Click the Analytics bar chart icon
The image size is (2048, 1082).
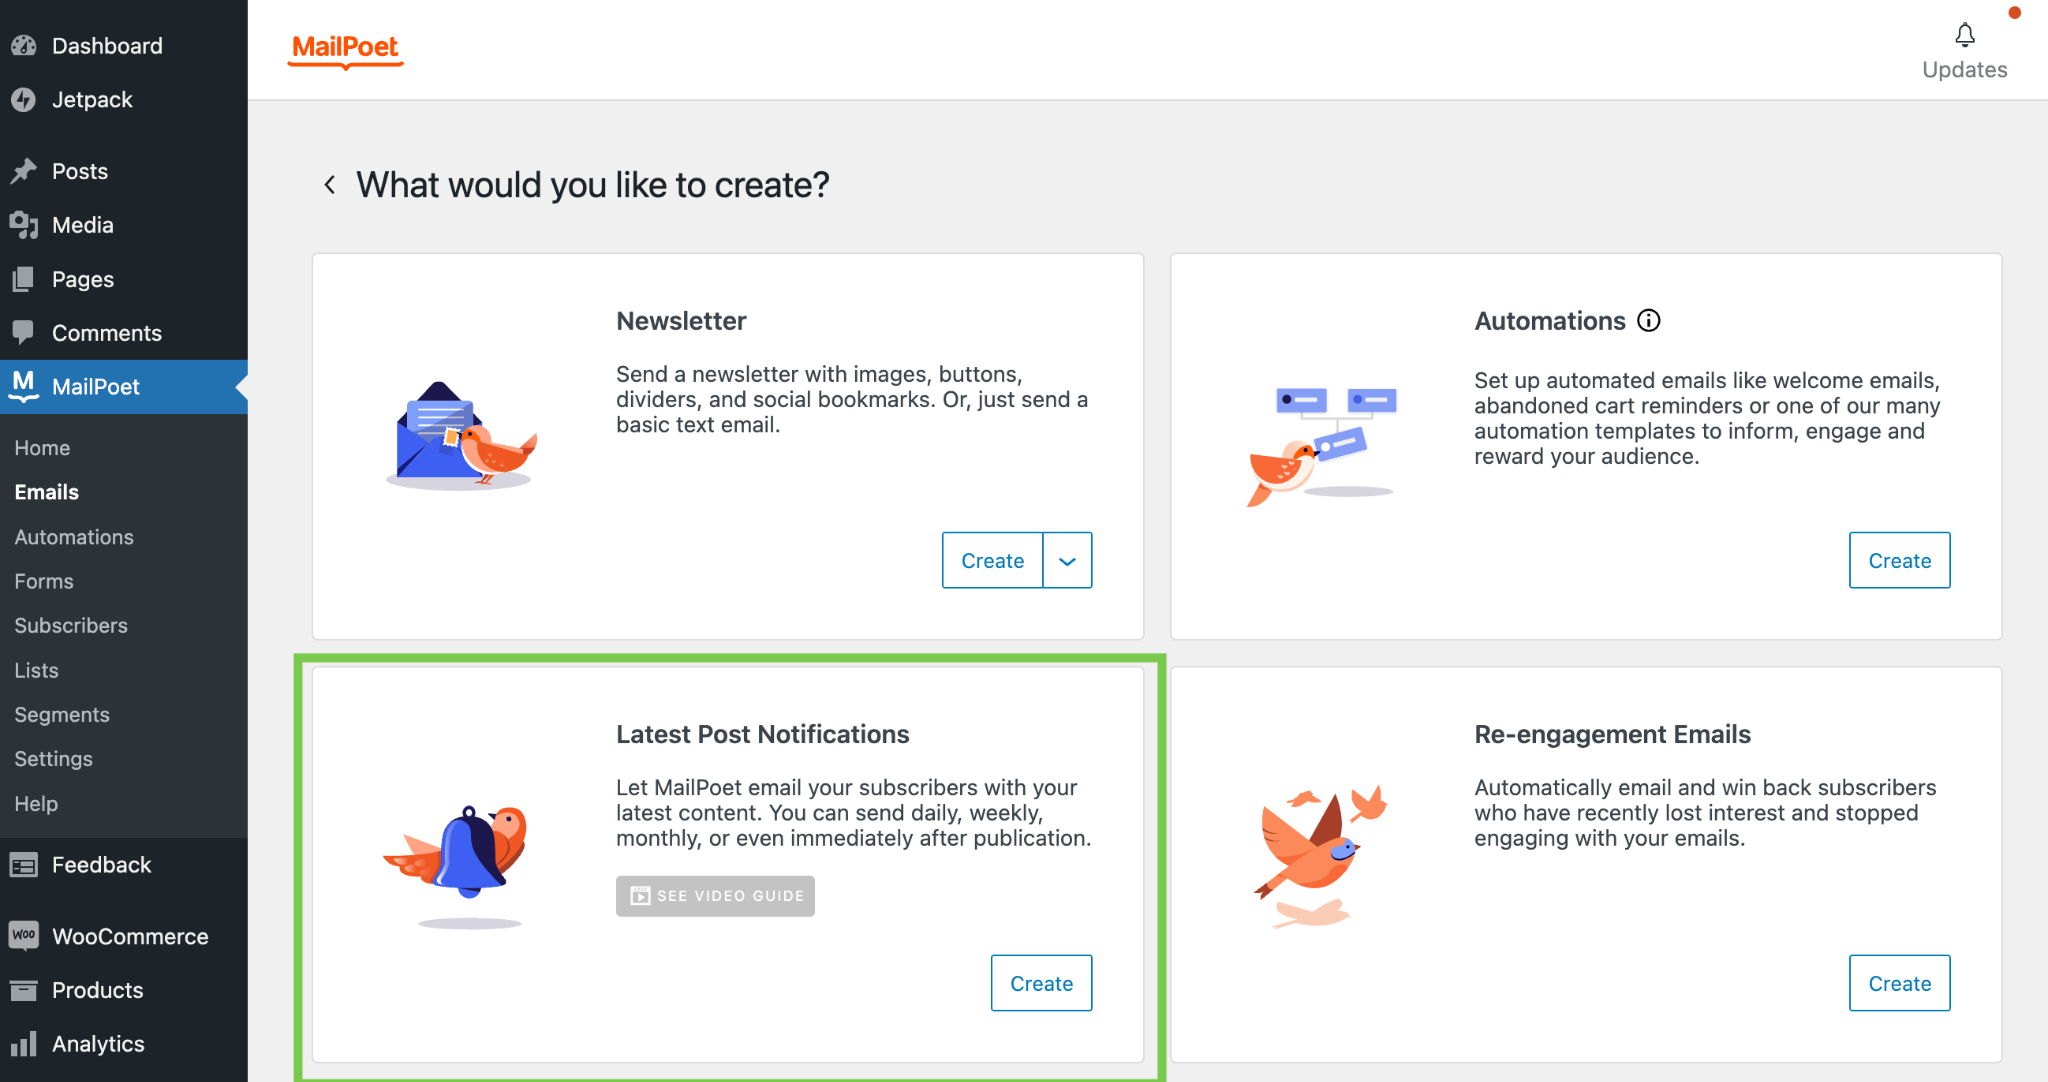[x=24, y=1044]
